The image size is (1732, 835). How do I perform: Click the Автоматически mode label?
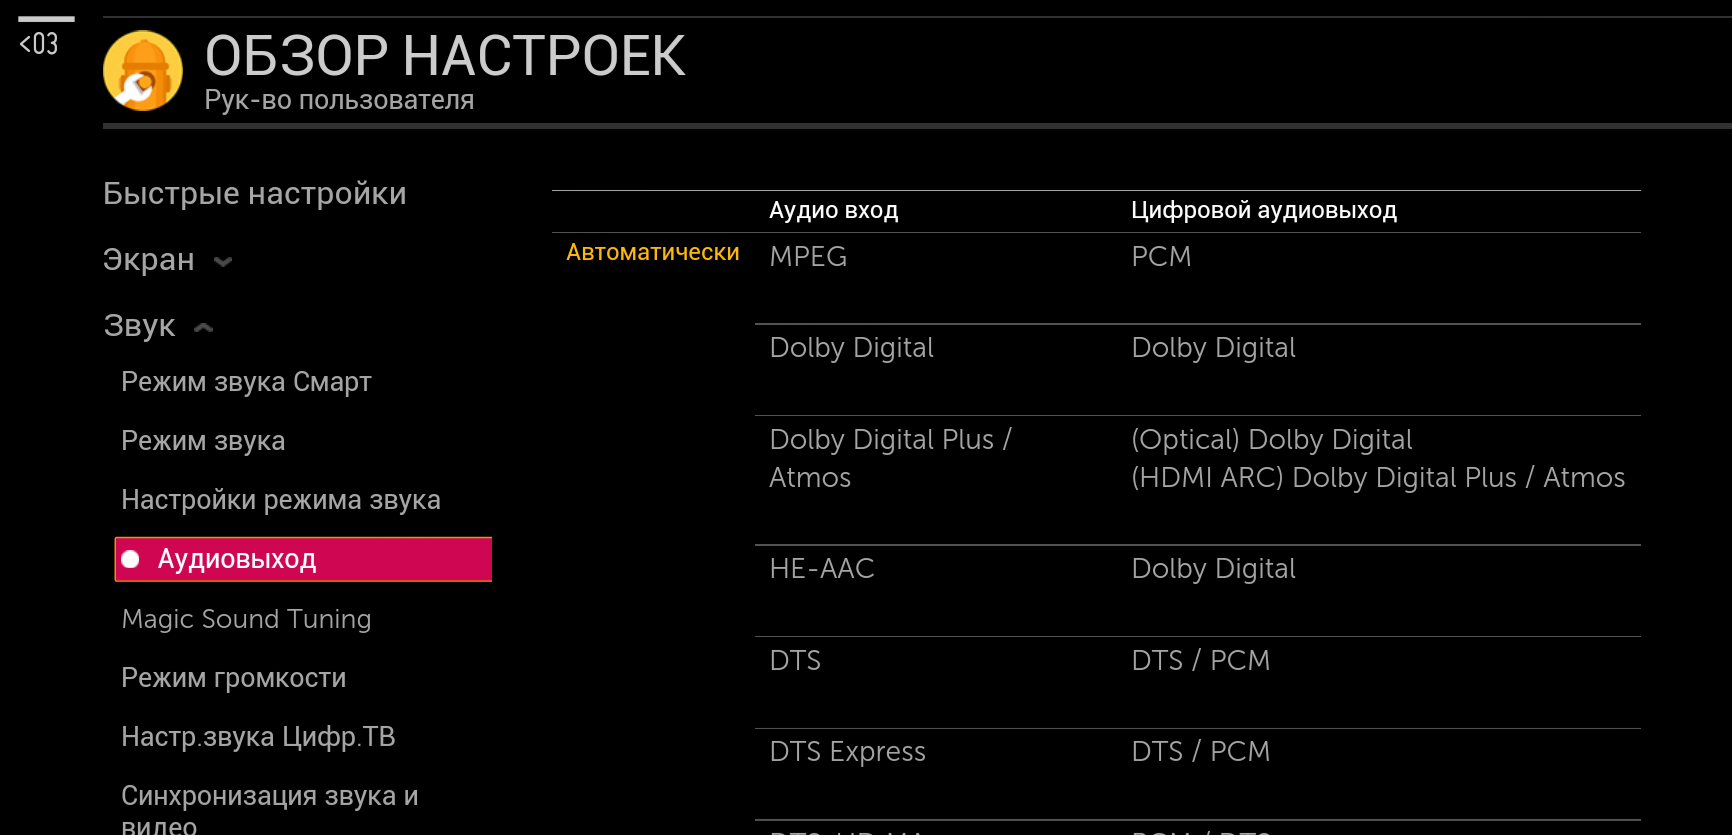[x=652, y=253]
